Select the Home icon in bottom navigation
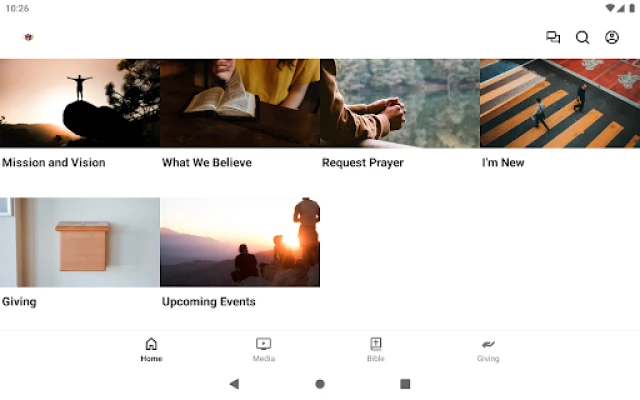The width and height of the screenshot is (640, 400). coord(151,344)
